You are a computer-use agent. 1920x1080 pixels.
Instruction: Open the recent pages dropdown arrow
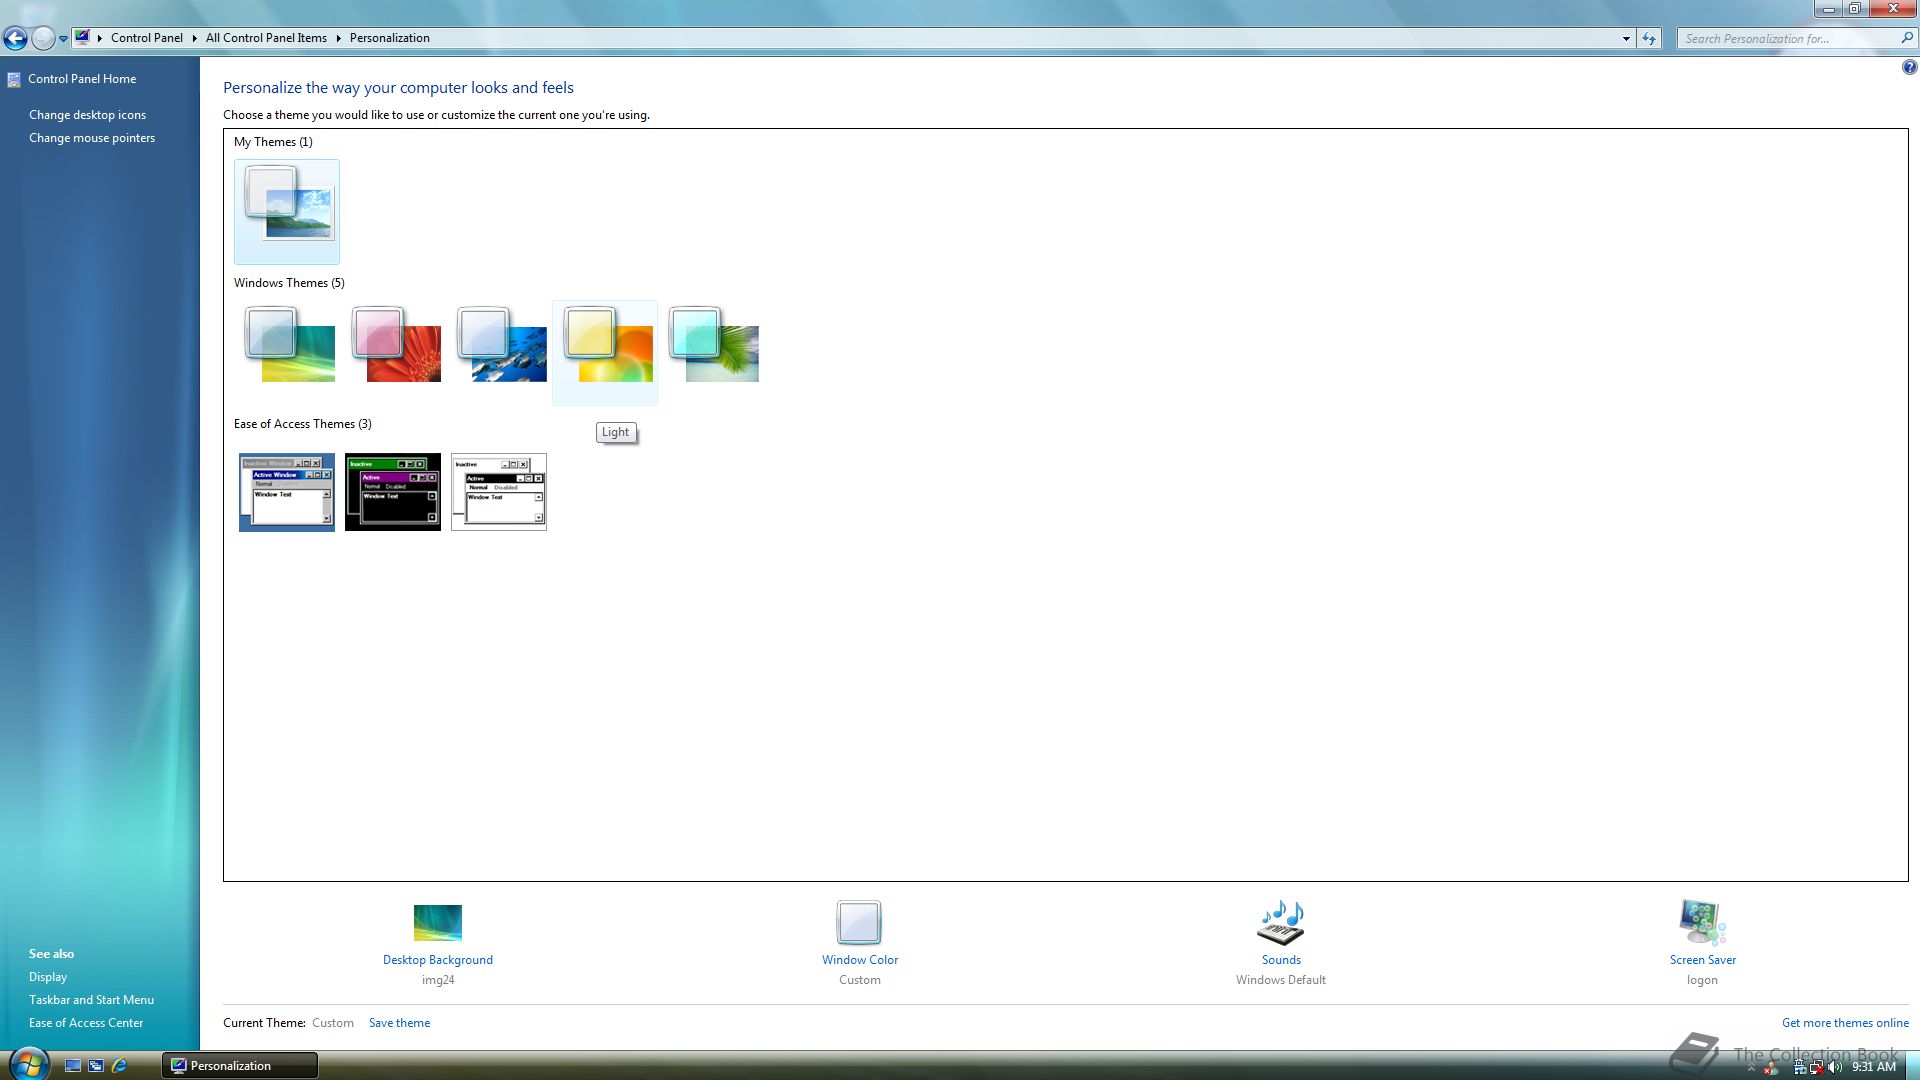[x=63, y=39]
